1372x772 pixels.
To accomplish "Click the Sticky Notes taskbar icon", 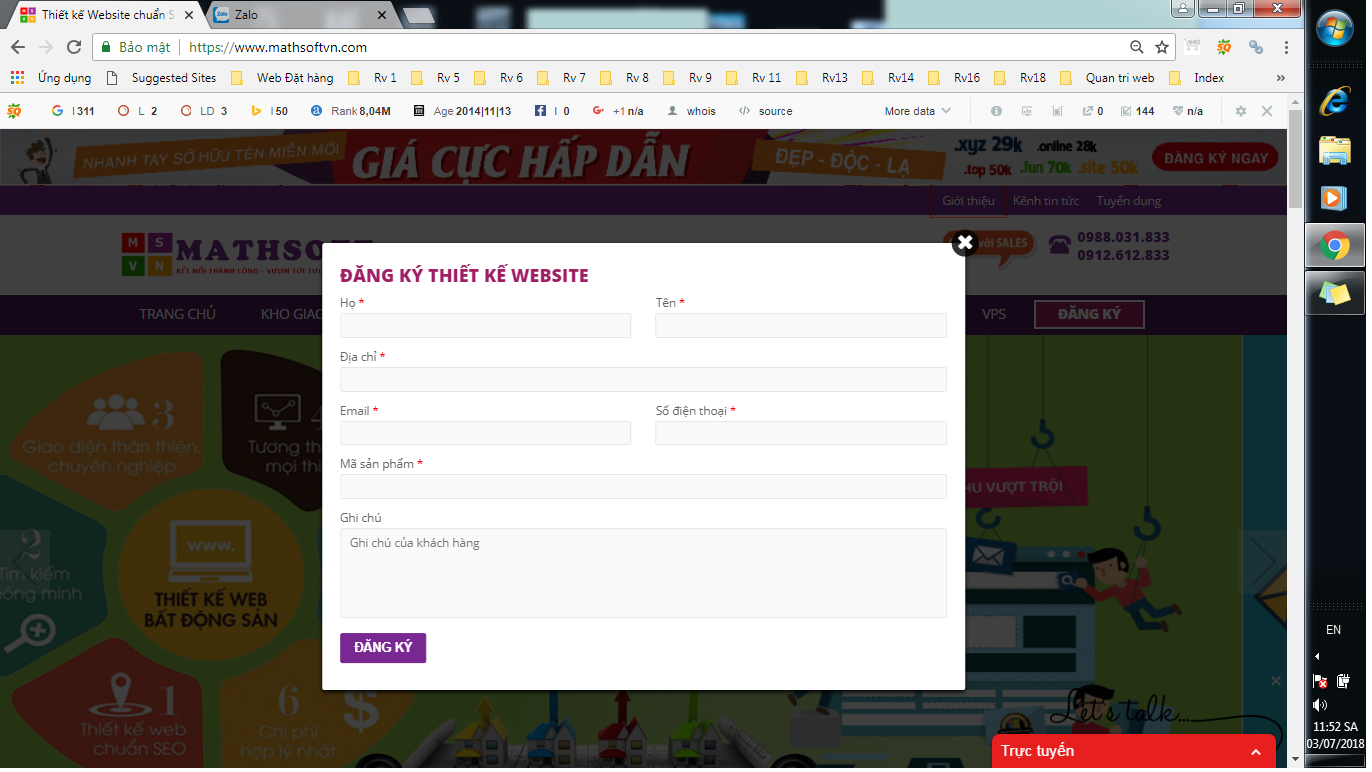I will (1335, 293).
